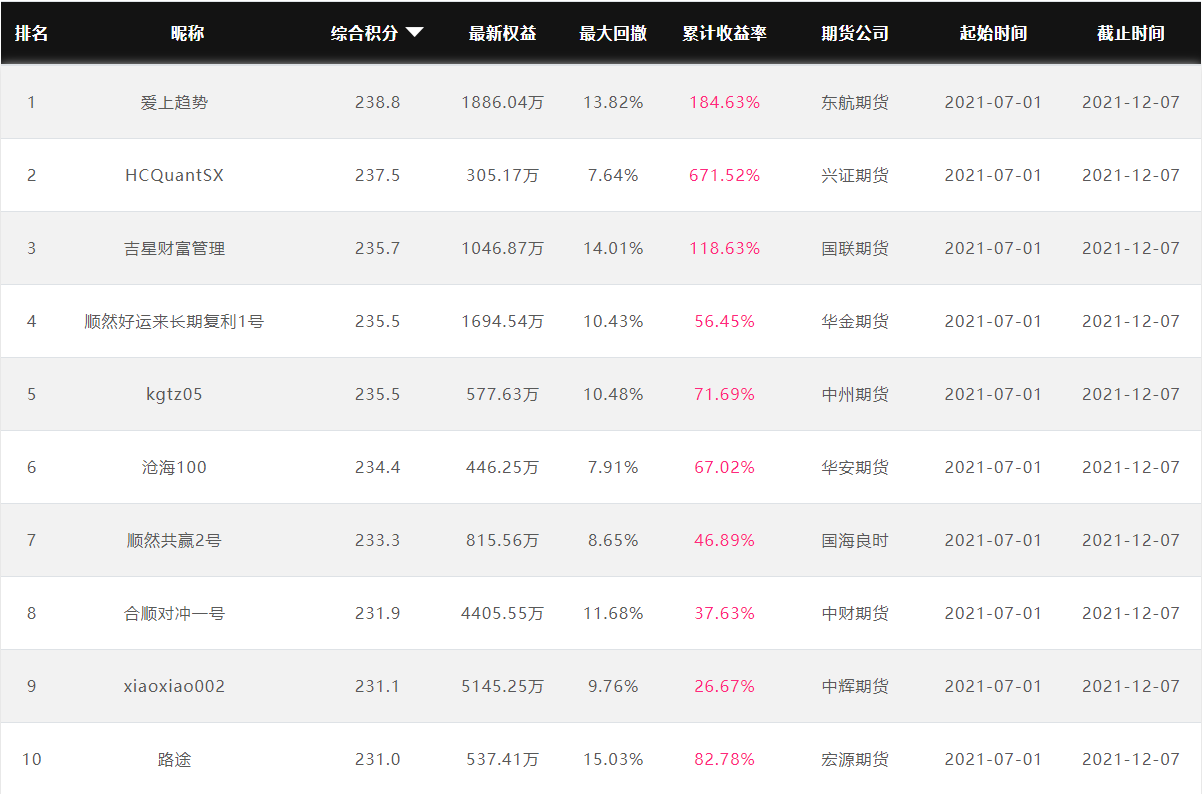Select the 71.69% return value

[x=724, y=394]
